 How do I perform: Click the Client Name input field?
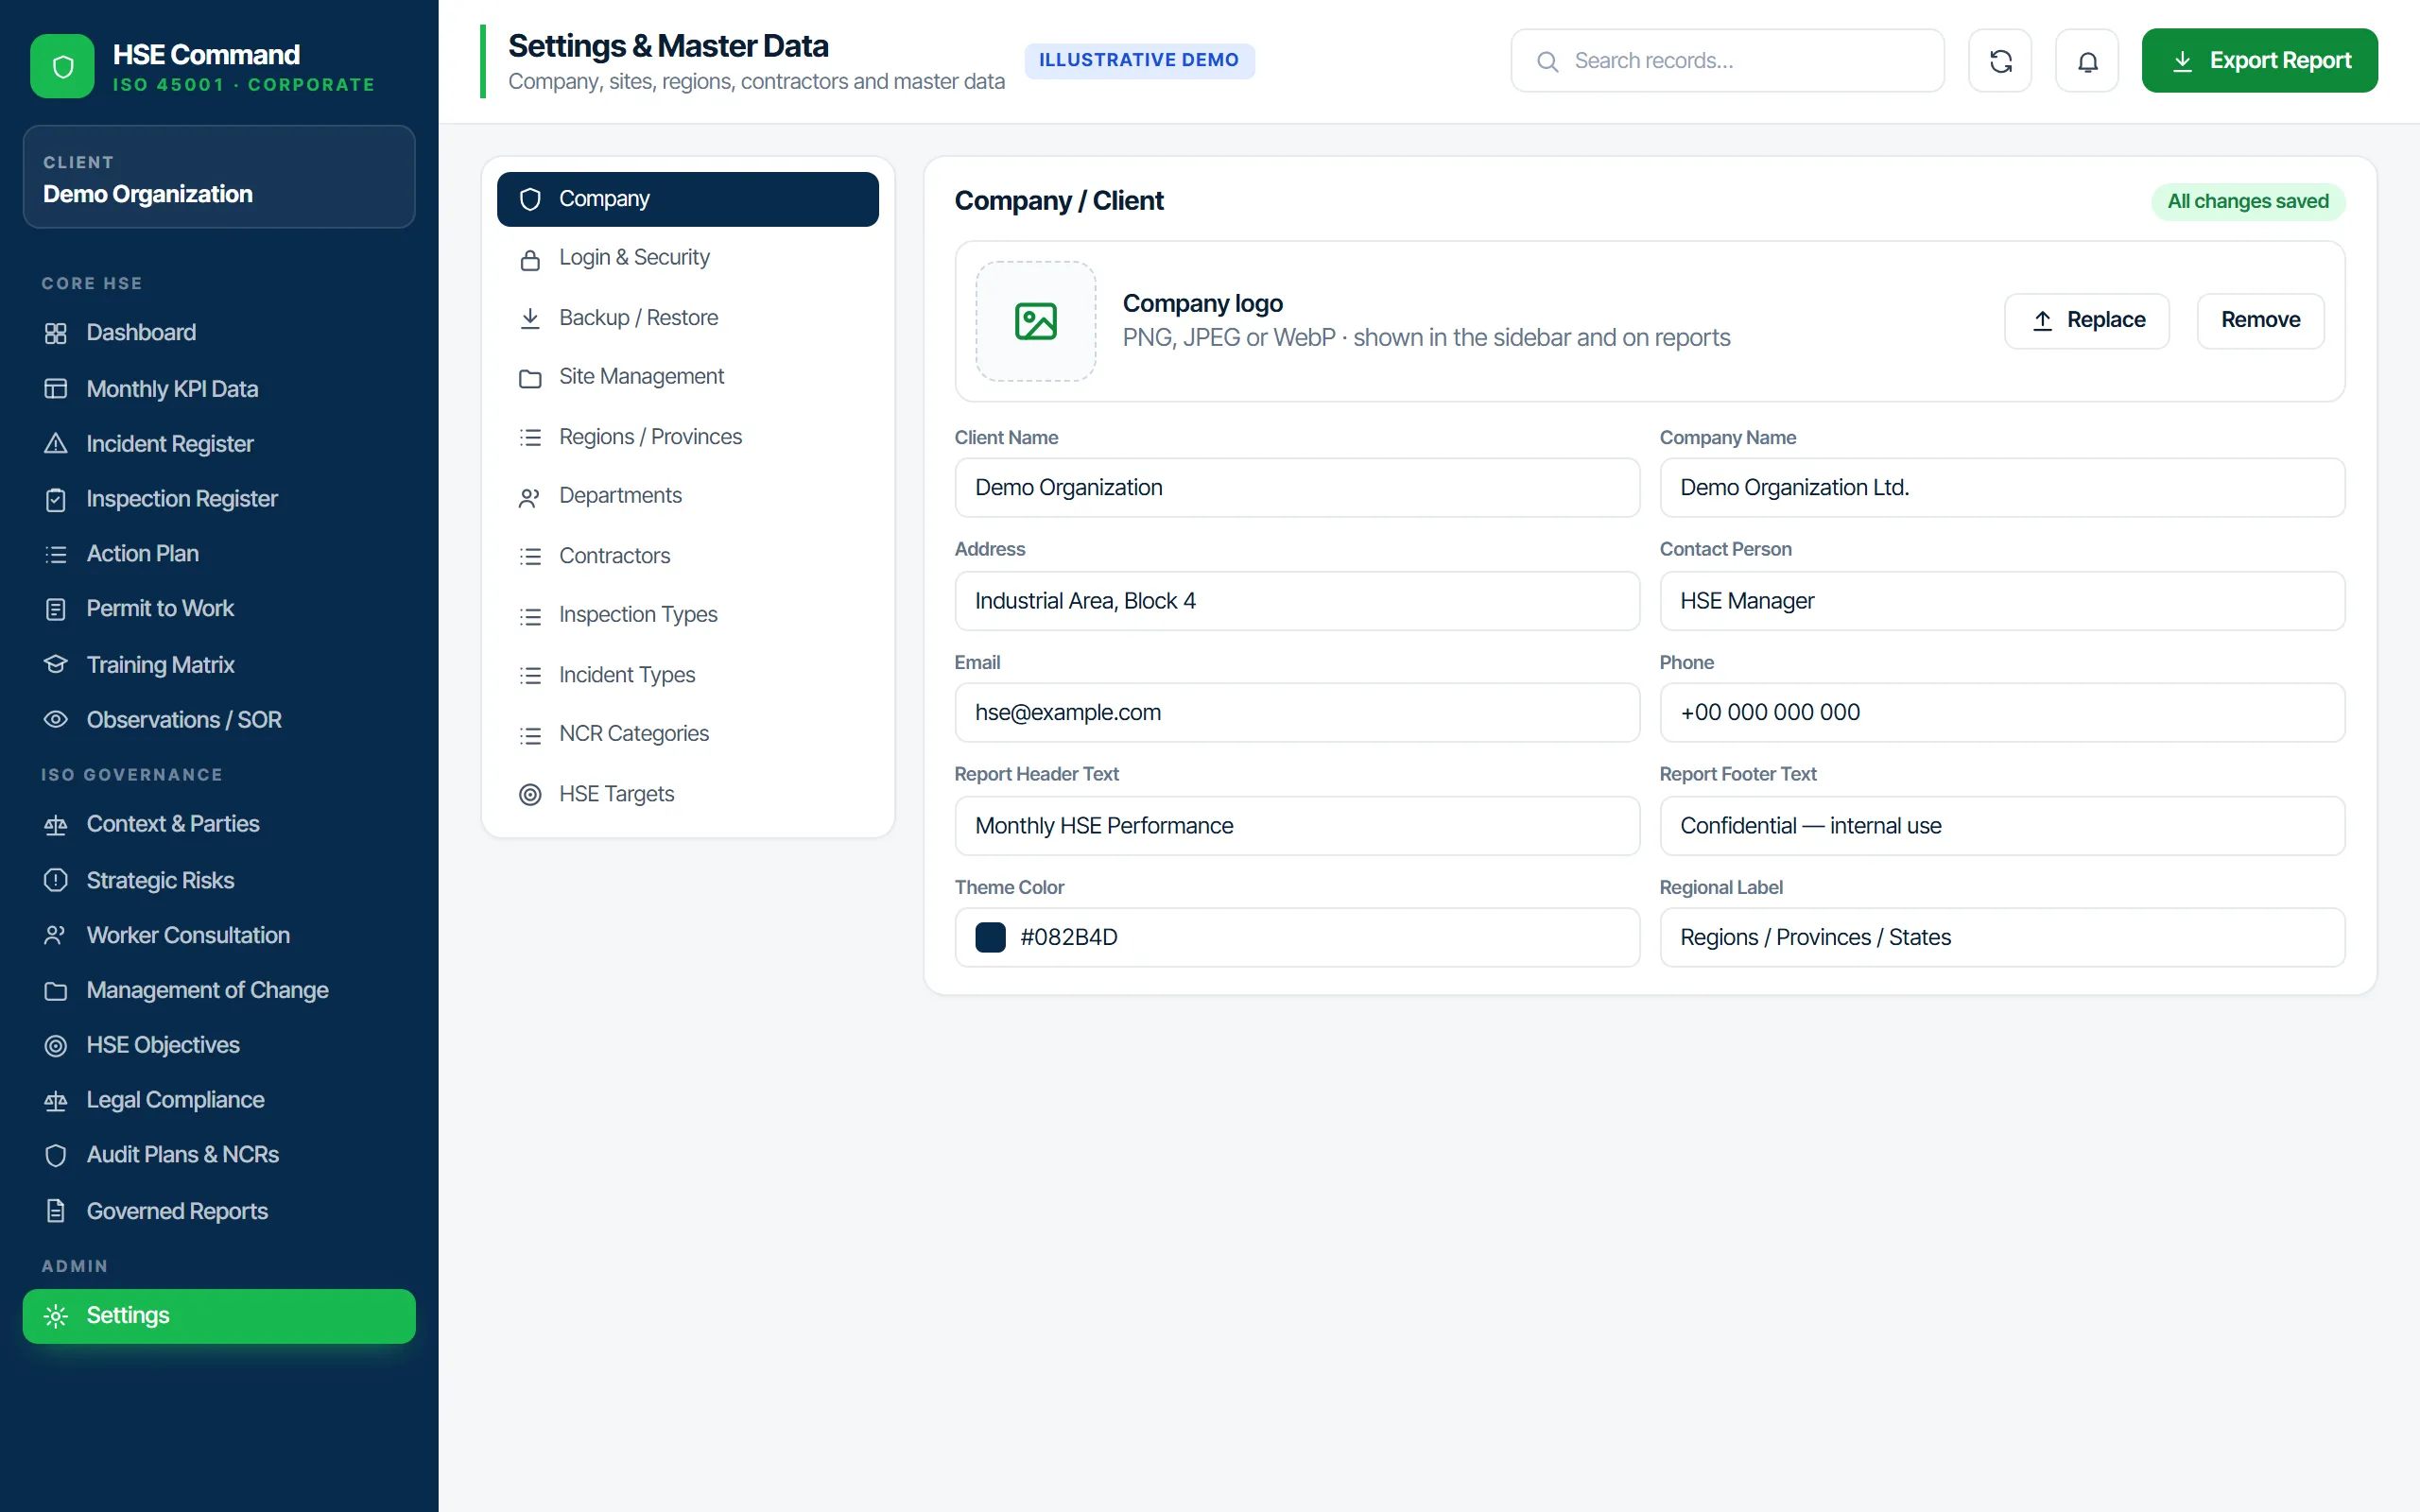tap(1297, 488)
